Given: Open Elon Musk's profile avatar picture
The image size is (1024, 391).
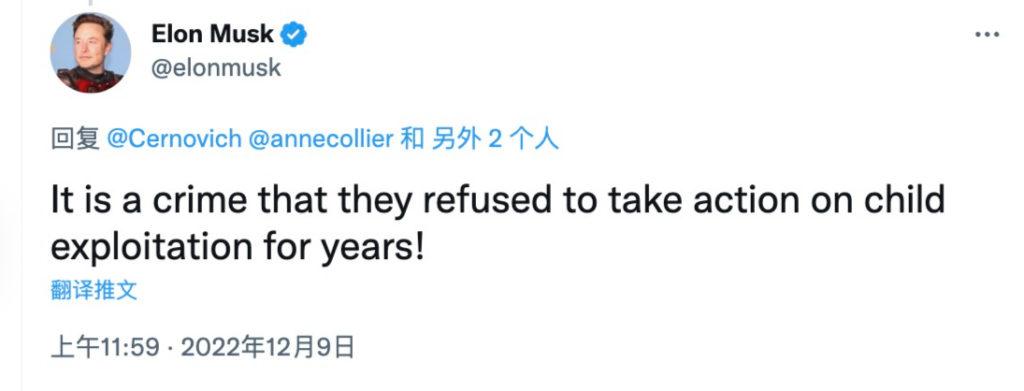Looking at the screenshot, I should click(91, 53).
